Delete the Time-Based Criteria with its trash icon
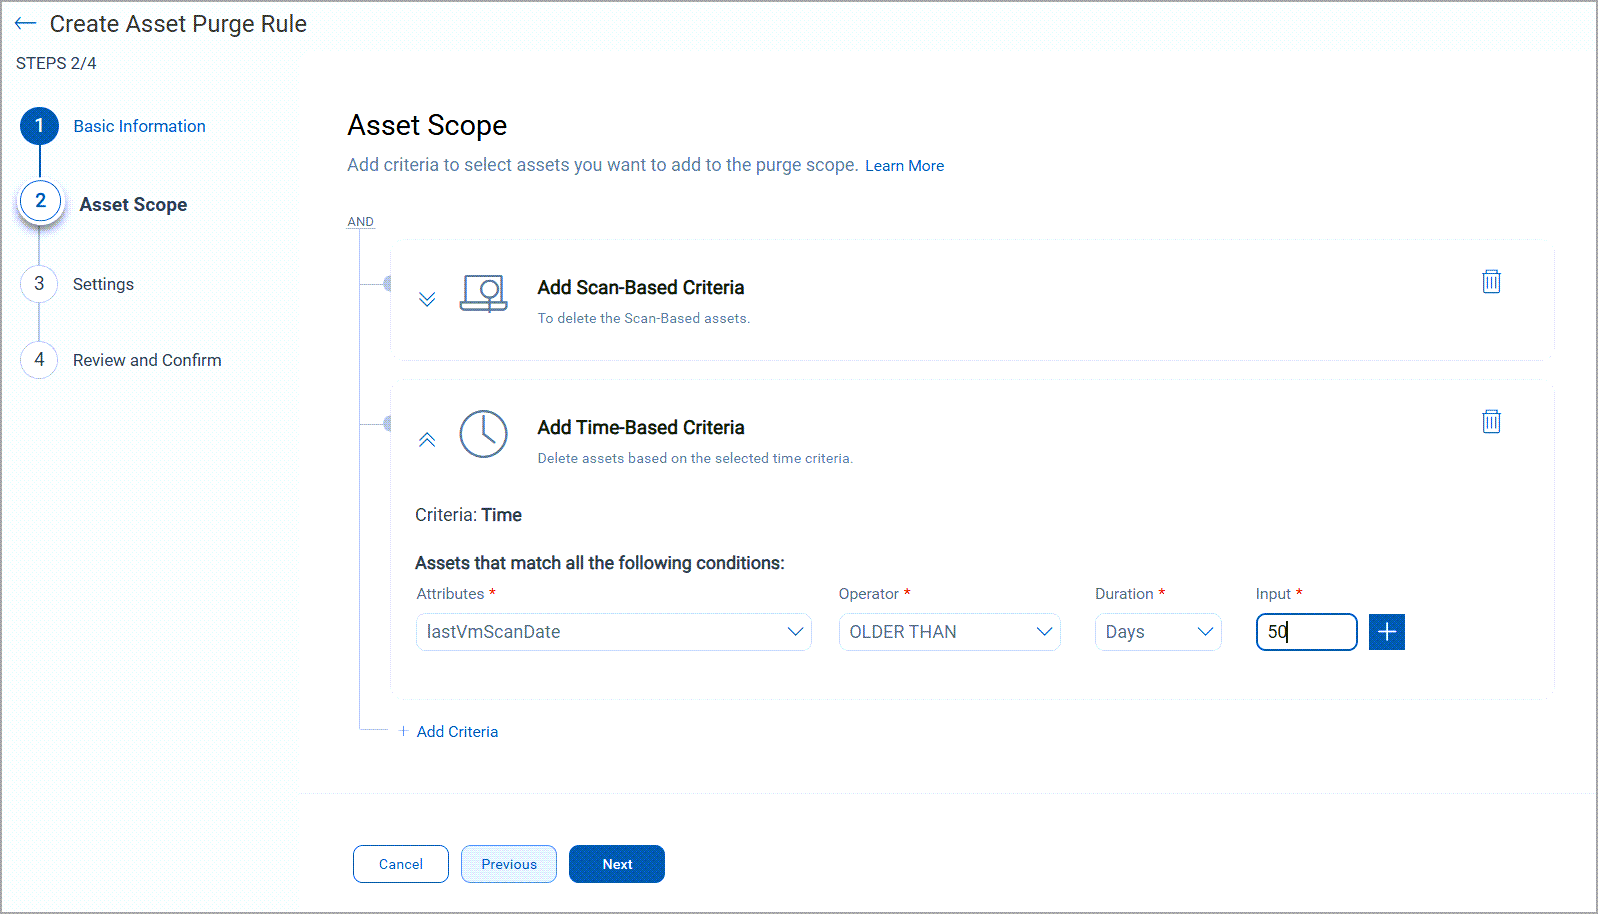Screen dimensions: 1598x914 [x=1491, y=422]
